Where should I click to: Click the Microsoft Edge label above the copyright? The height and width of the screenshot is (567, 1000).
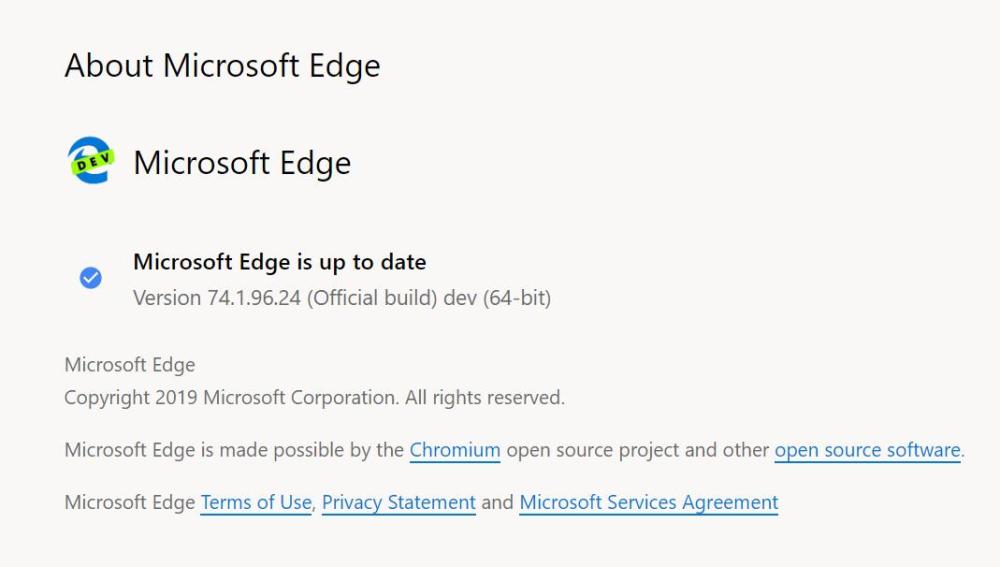coord(130,365)
